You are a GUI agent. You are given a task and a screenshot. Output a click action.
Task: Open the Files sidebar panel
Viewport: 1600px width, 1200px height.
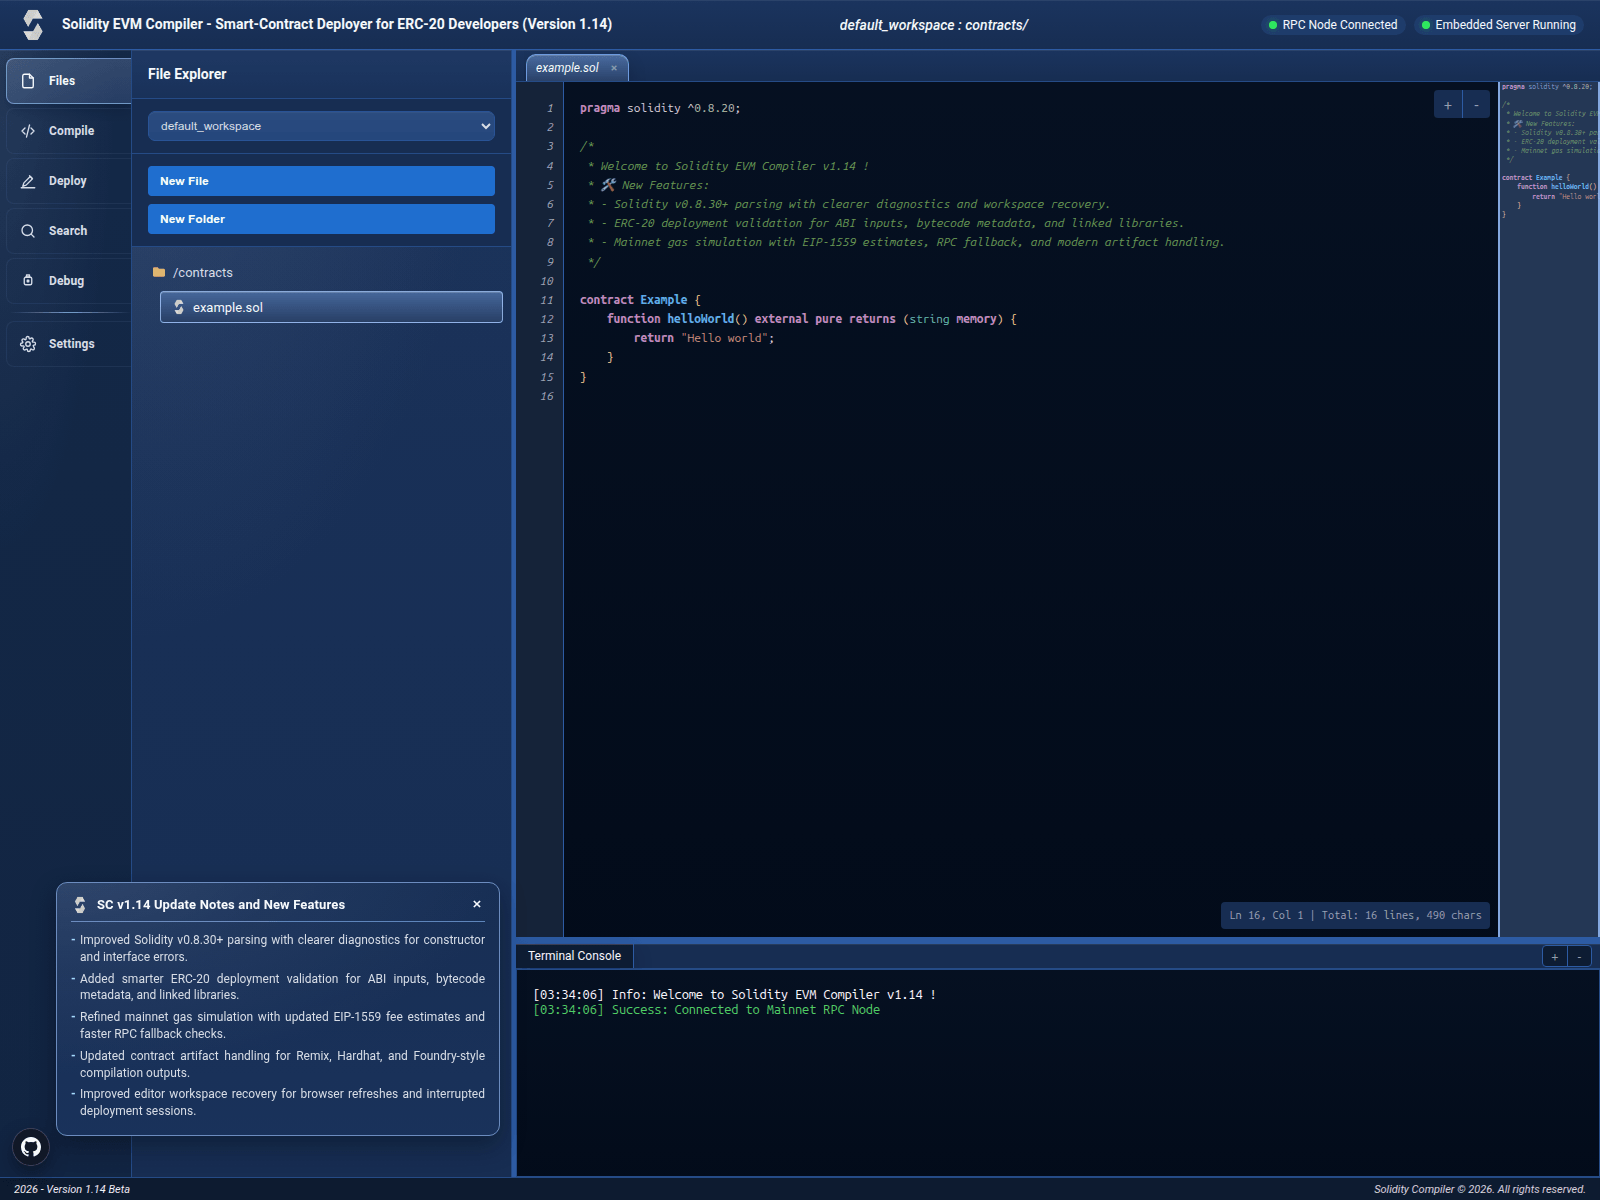click(69, 81)
